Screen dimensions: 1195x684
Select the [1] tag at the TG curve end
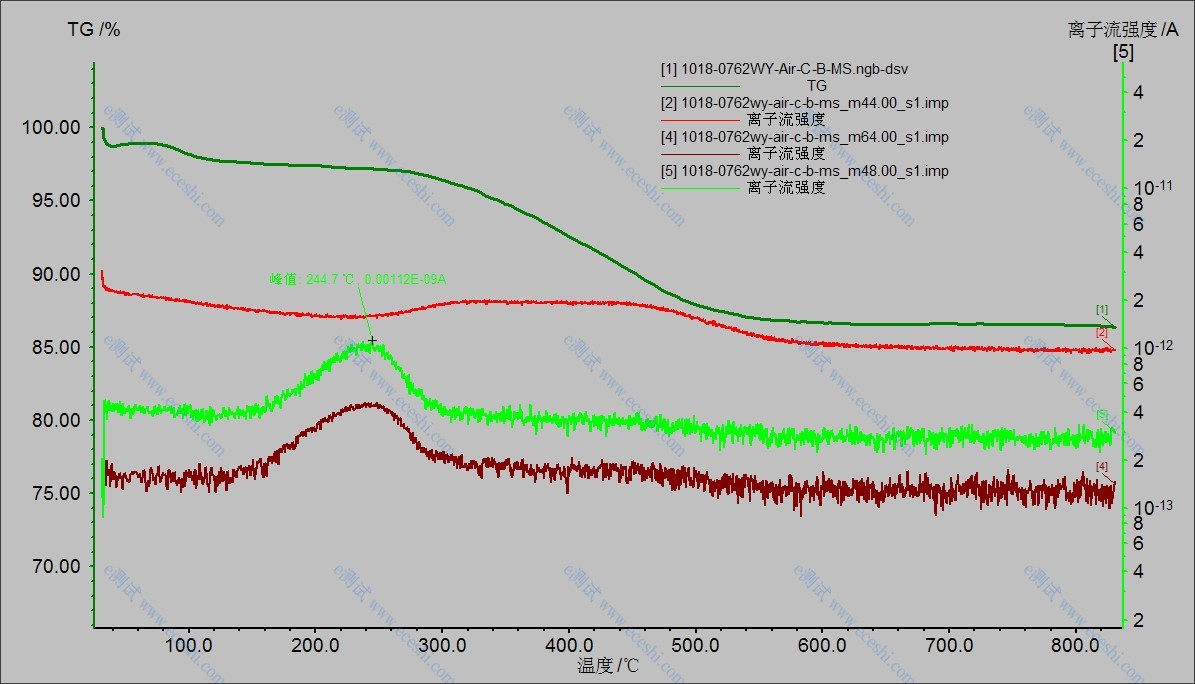pos(1102,310)
